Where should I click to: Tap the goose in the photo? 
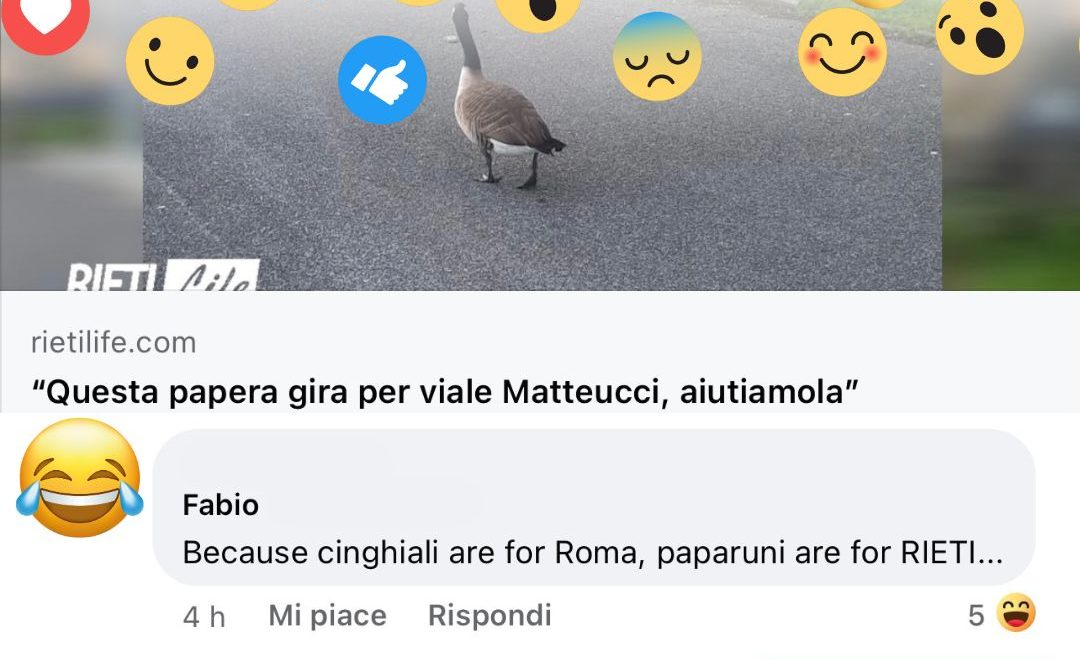(503, 96)
